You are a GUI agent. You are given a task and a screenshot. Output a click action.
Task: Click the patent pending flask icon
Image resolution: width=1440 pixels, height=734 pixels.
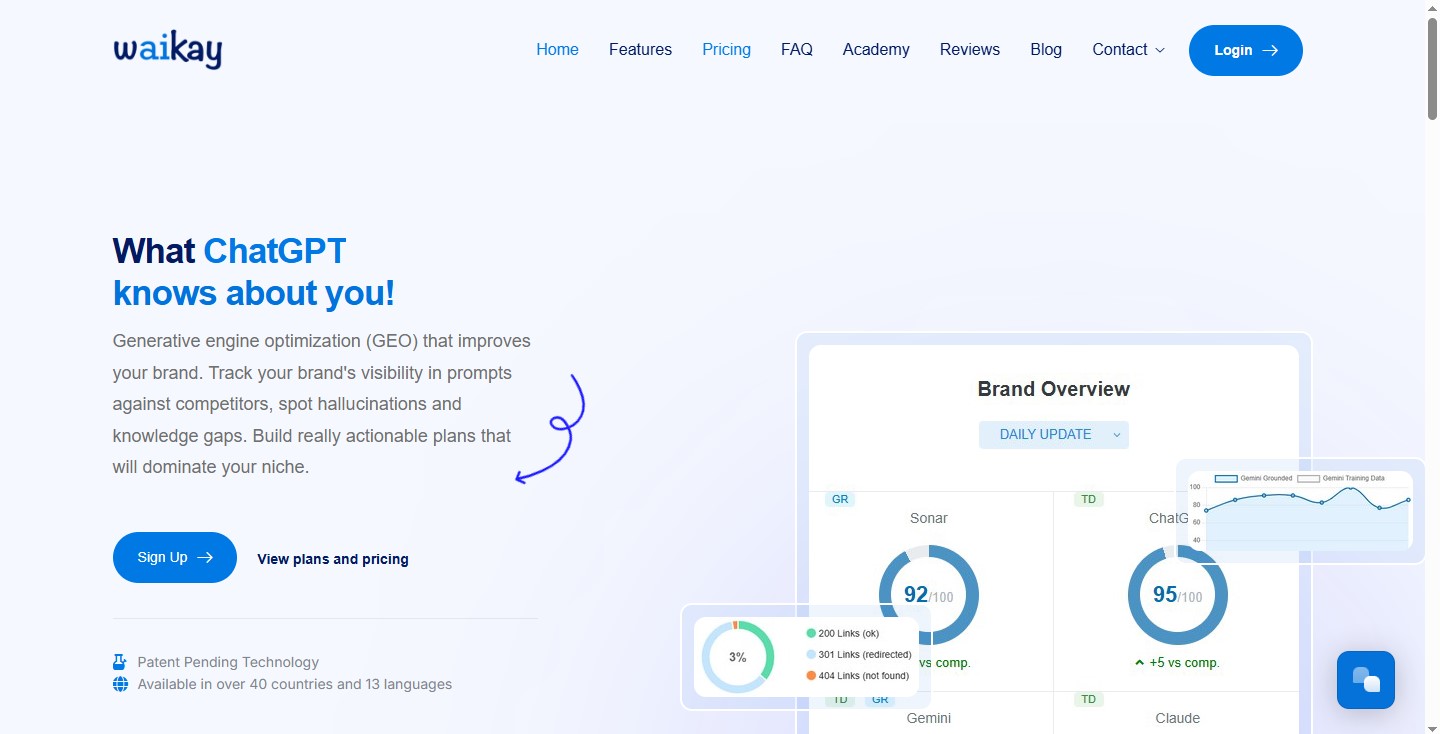[x=120, y=662]
